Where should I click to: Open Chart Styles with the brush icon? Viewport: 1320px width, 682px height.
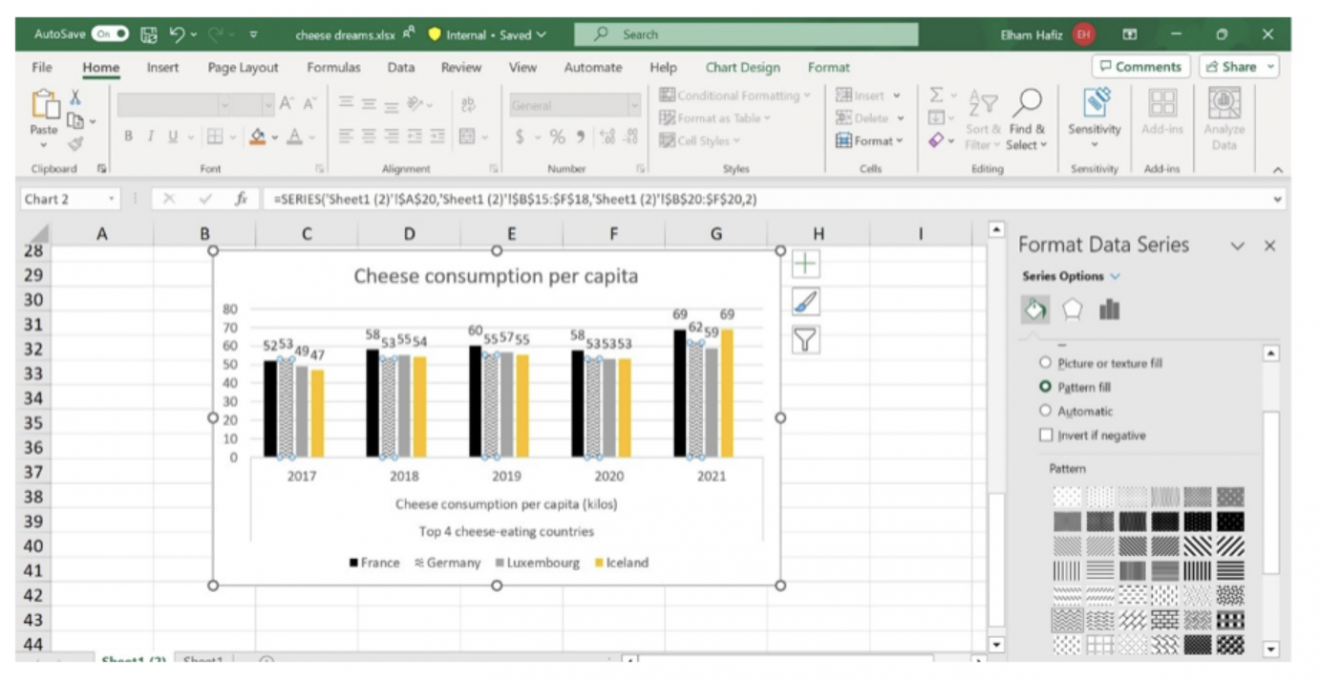coord(805,301)
